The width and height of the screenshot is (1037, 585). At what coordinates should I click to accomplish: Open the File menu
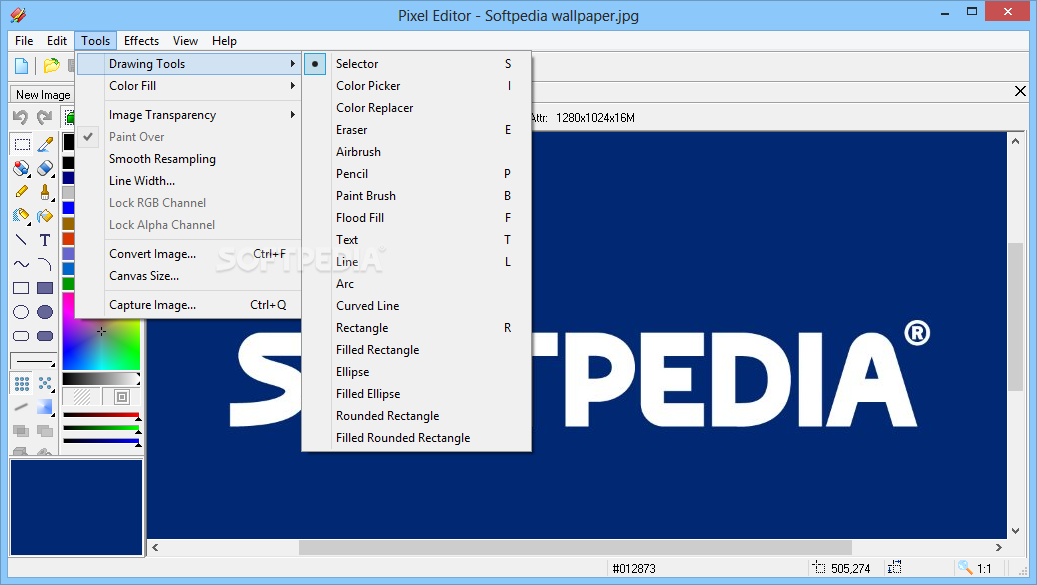pos(24,41)
